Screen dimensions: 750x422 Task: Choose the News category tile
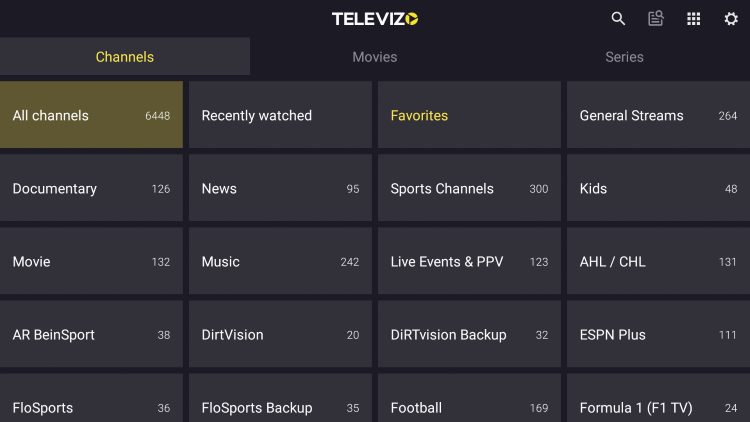(280, 188)
